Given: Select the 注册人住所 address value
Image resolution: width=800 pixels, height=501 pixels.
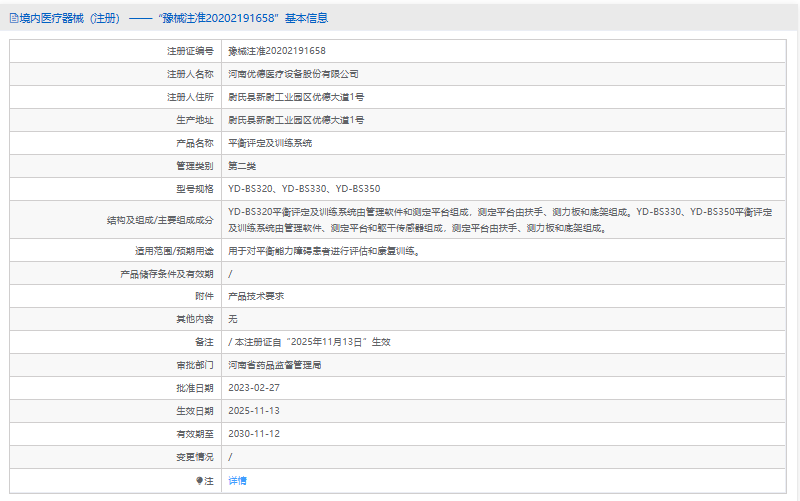Looking at the screenshot, I should point(296,97).
